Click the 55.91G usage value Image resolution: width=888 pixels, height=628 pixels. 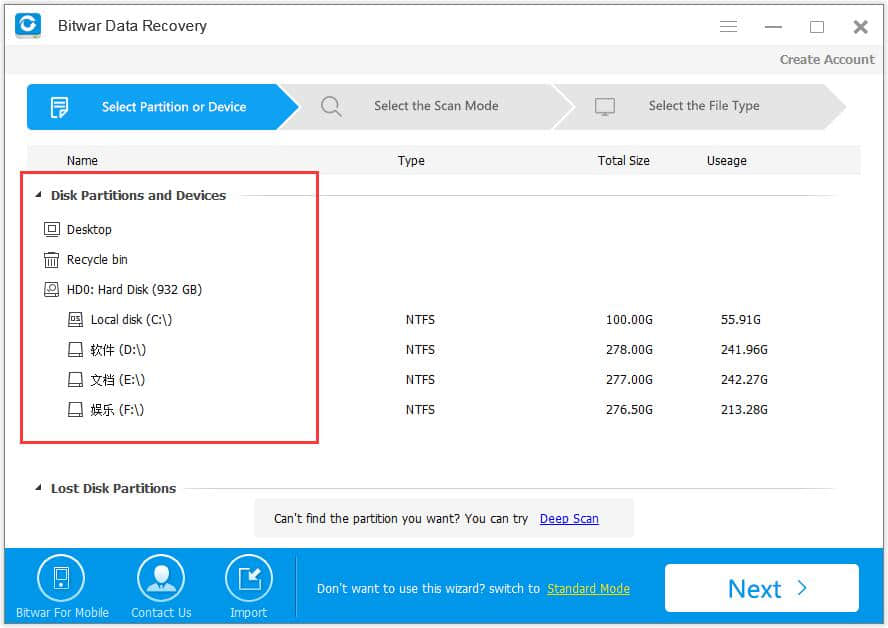point(741,319)
